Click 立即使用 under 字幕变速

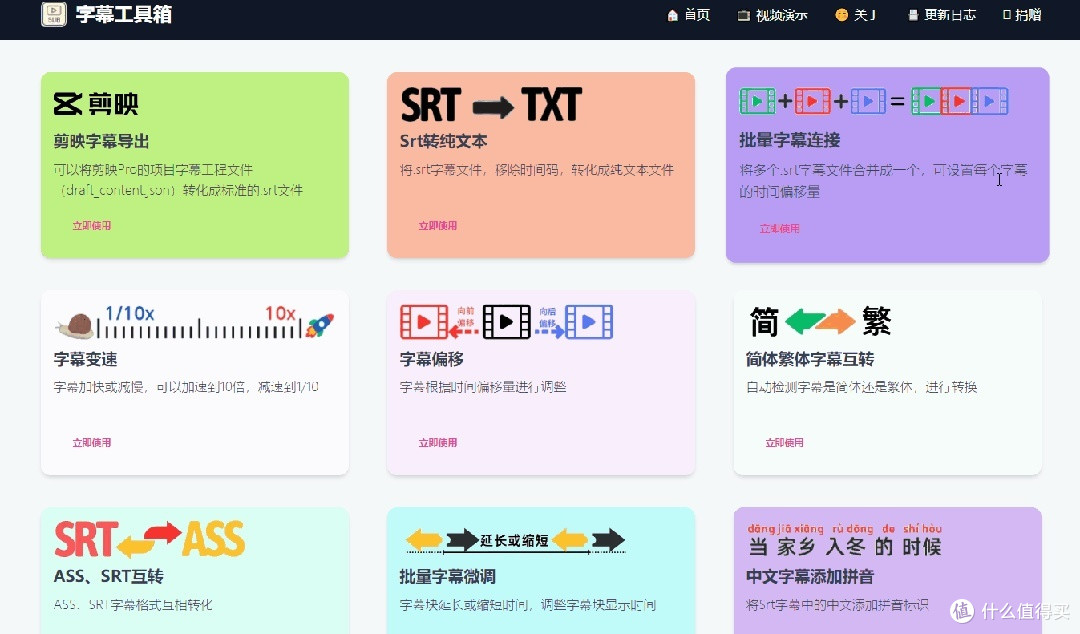coord(92,442)
